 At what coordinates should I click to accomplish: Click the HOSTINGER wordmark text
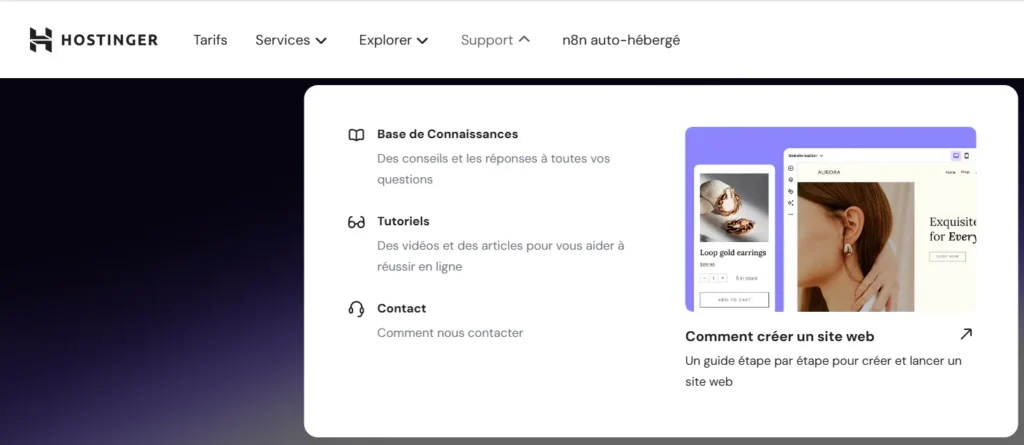[x=109, y=40]
